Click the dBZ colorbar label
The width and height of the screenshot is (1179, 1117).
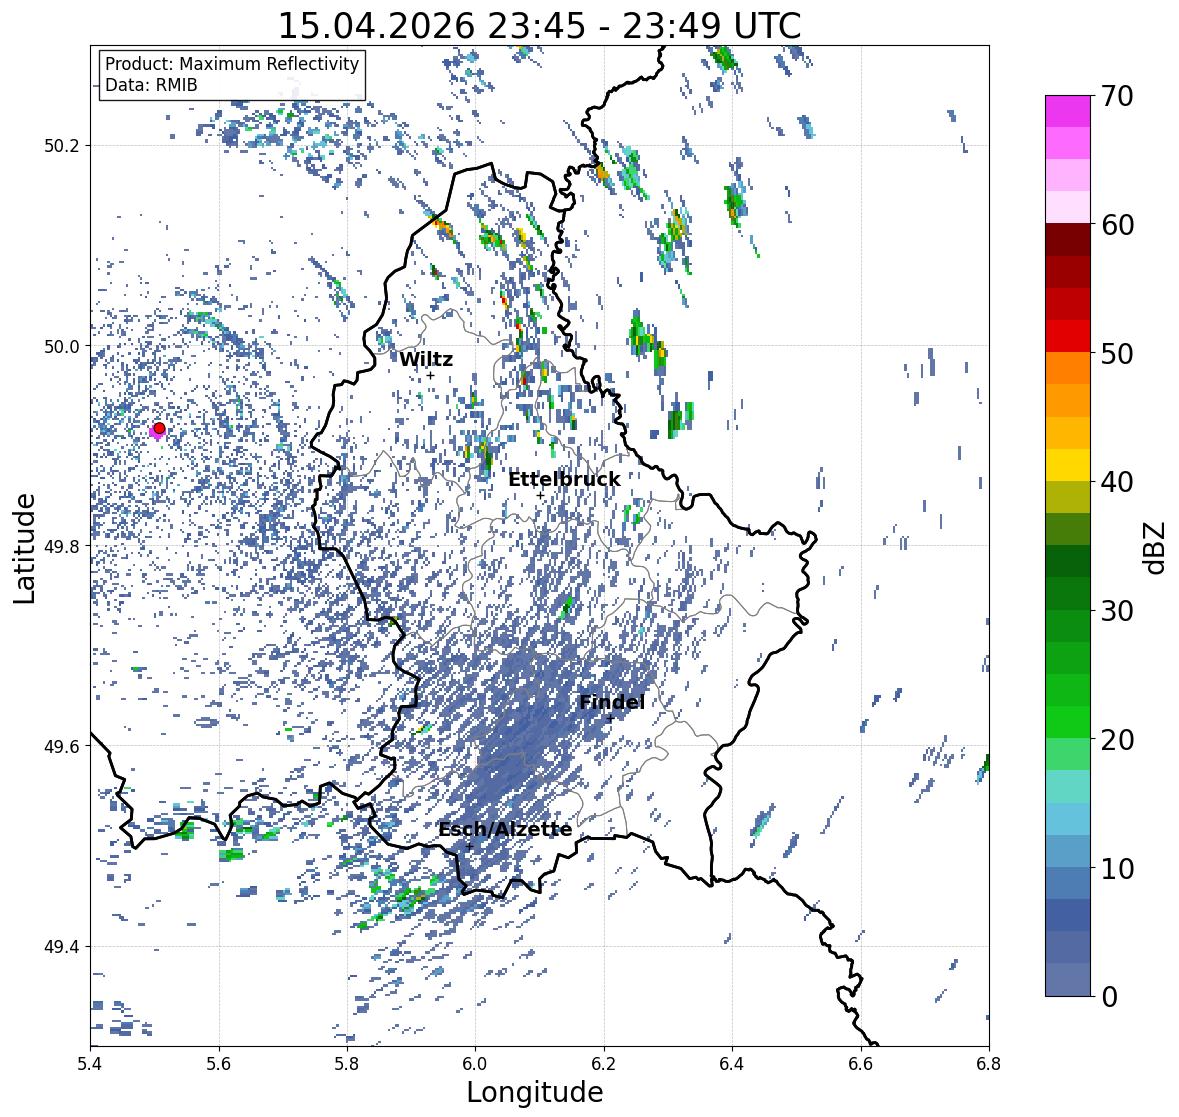pyautogui.click(x=1156, y=547)
